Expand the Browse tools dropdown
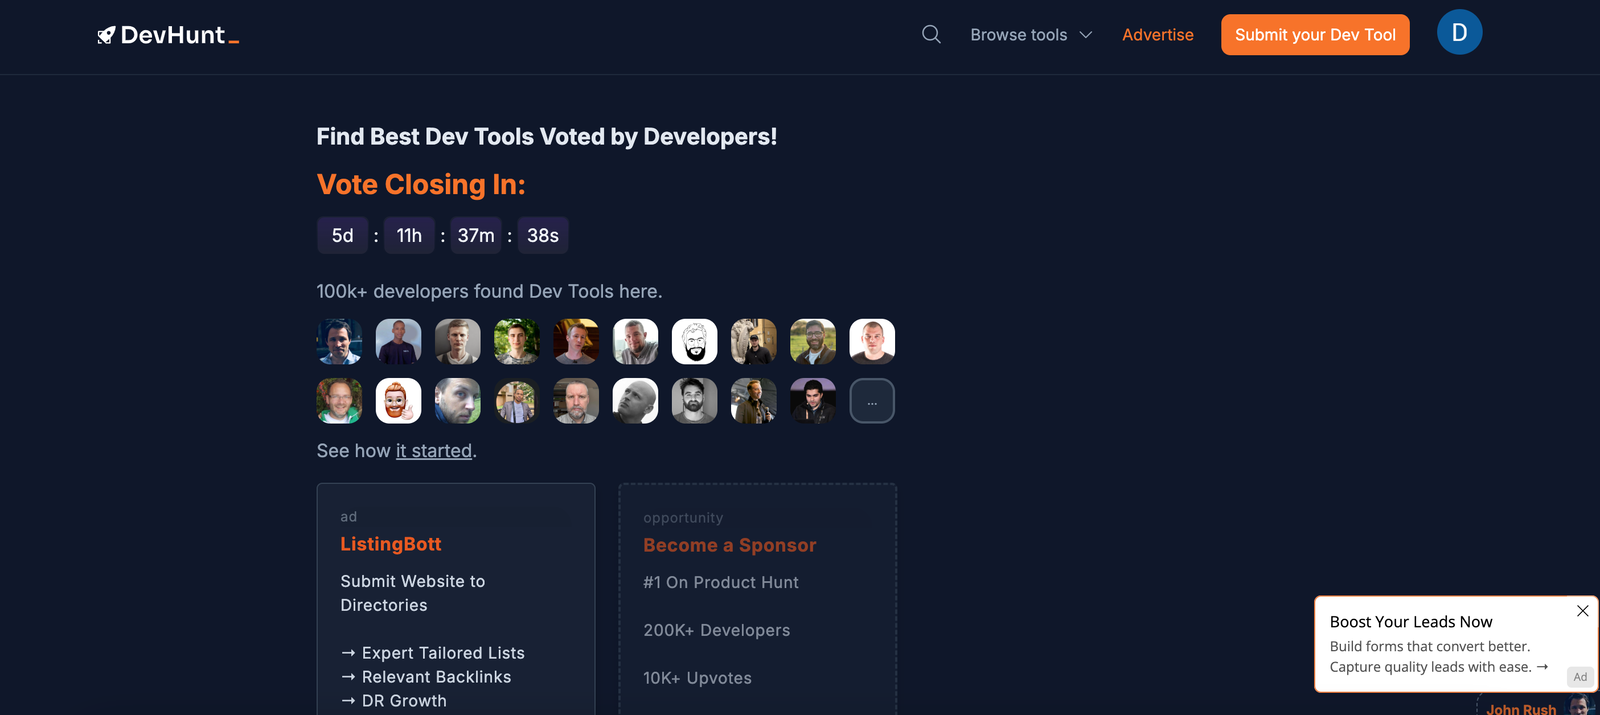This screenshot has height=715, width=1600. pyautogui.click(x=1031, y=35)
